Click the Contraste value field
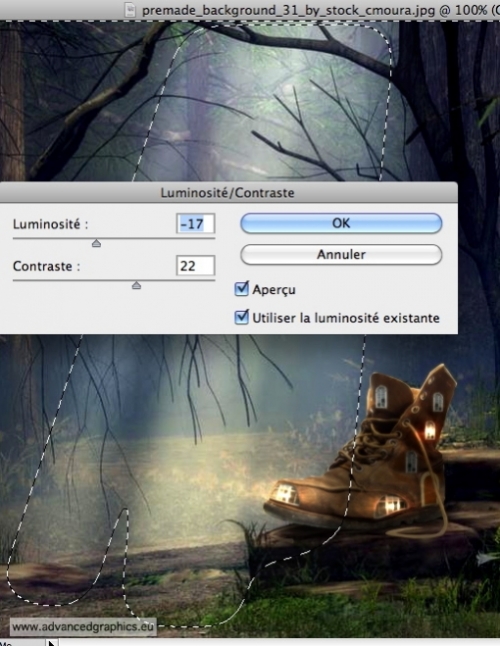Image resolution: width=500 pixels, height=646 pixels. (195, 266)
